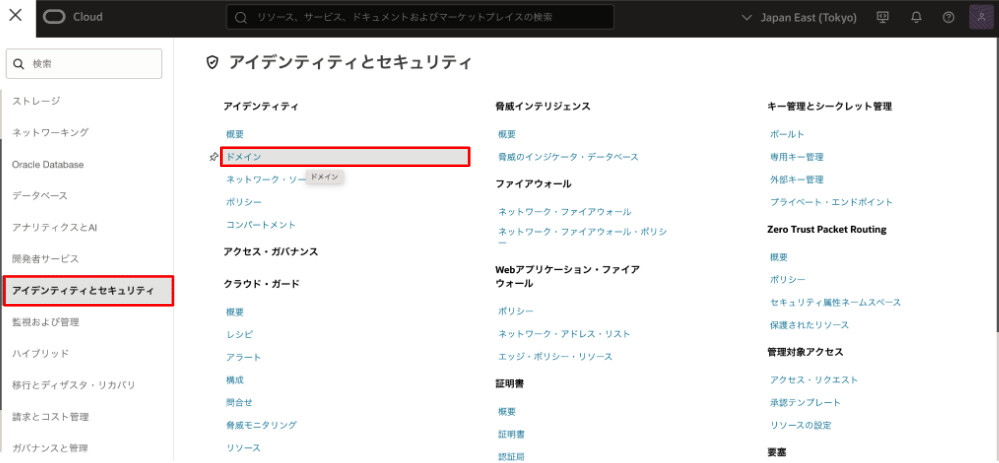The height and width of the screenshot is (463, 999).
Task: Open ポリシー under Zero Trust Packet Routing
Action: (787, 280)
